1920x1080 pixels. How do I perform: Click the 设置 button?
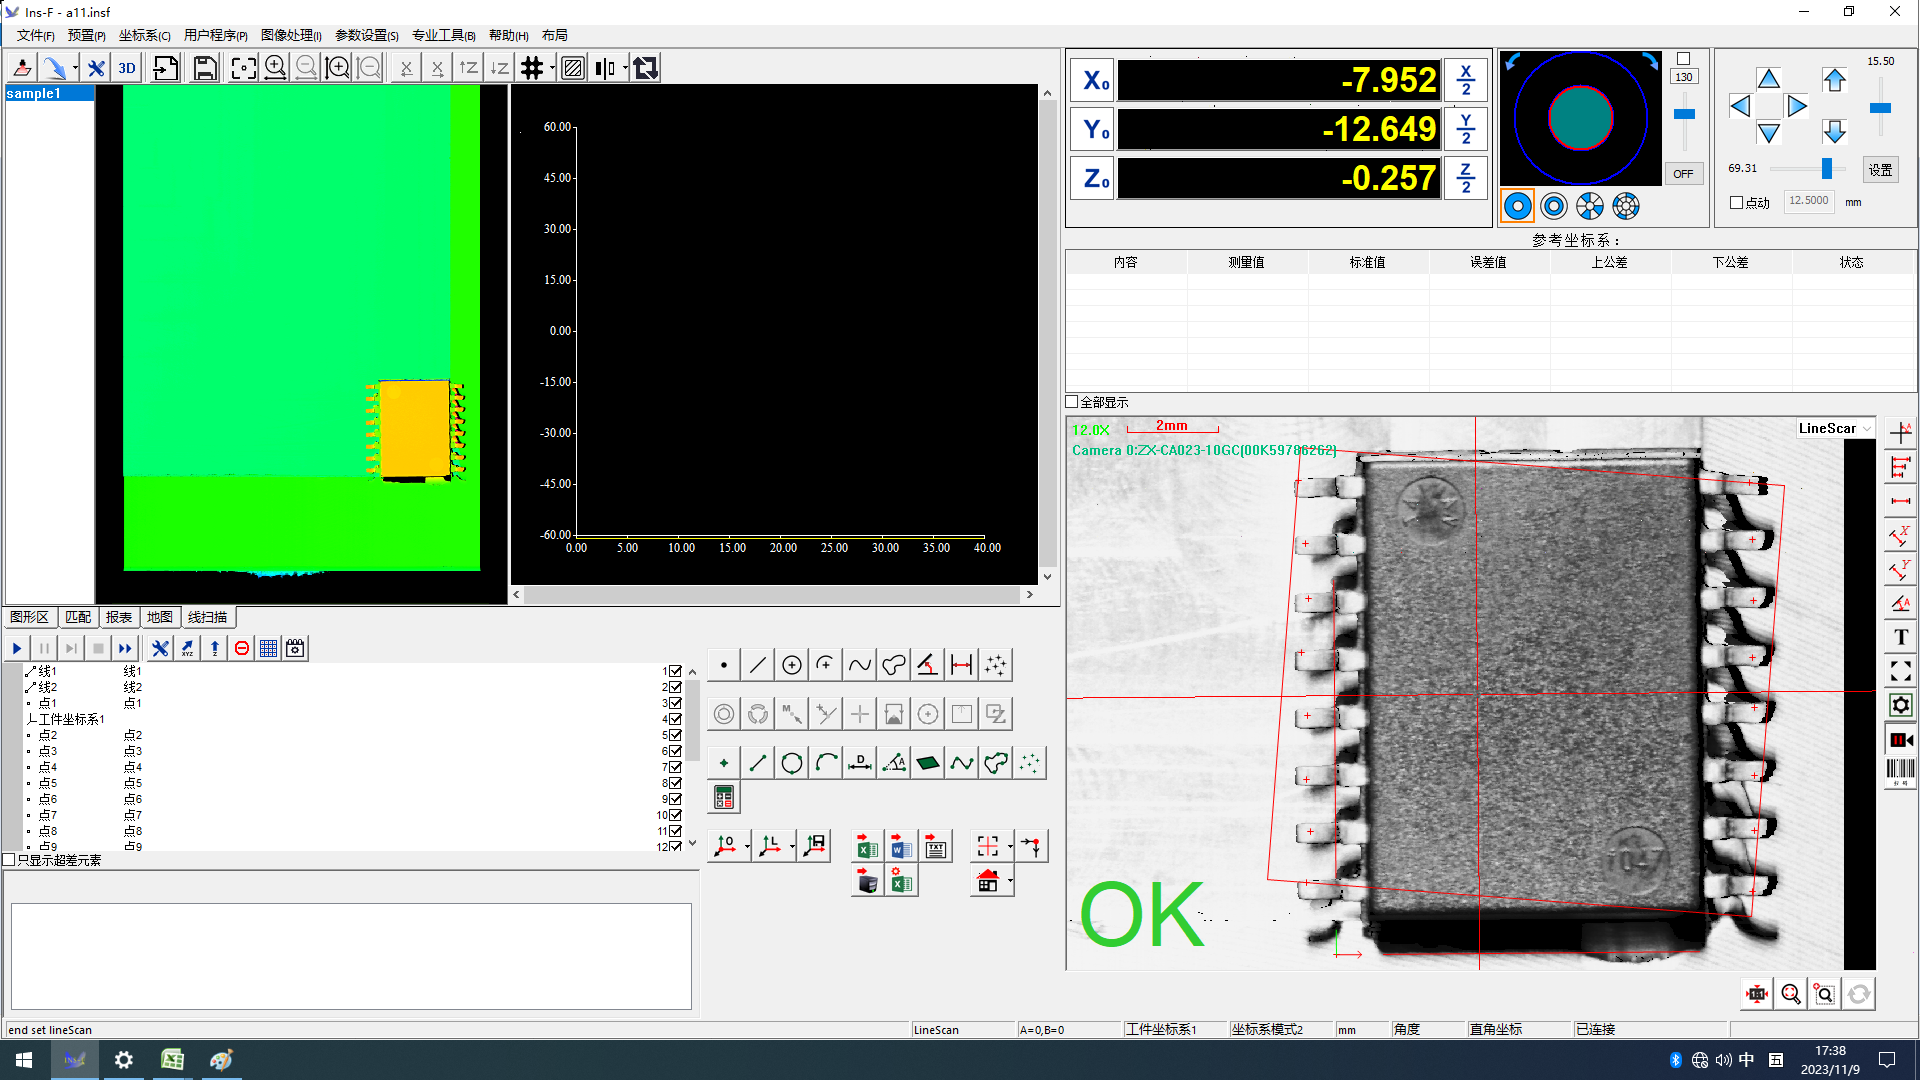tap(1880, 170)
